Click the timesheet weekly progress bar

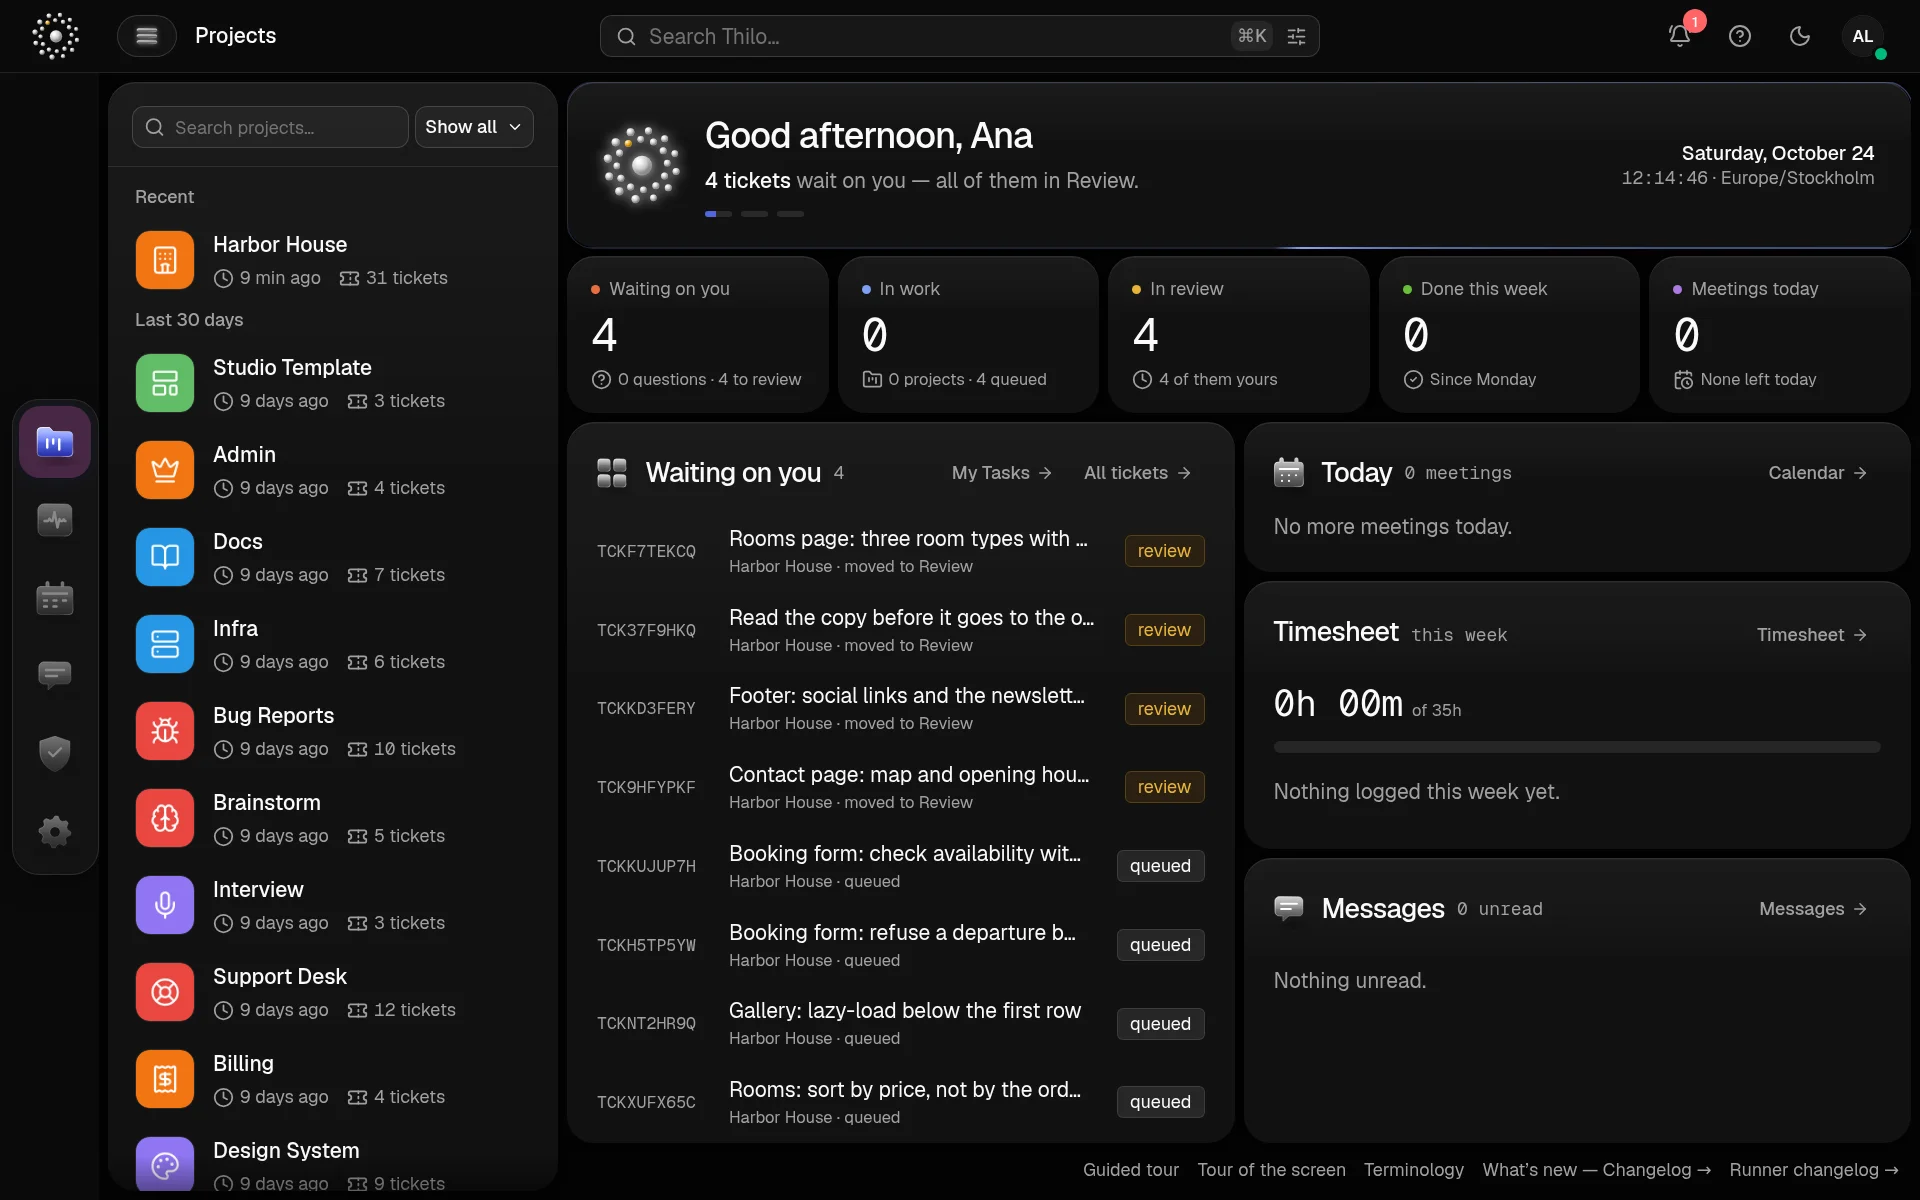point(1577,747)
